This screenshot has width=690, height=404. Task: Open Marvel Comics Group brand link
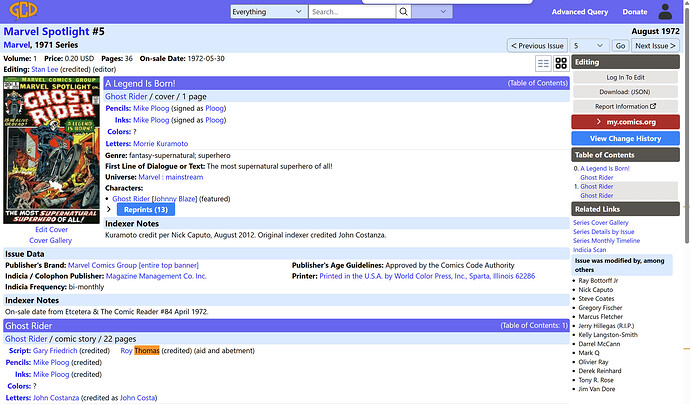pyautogui.click(x=133, y=265)
